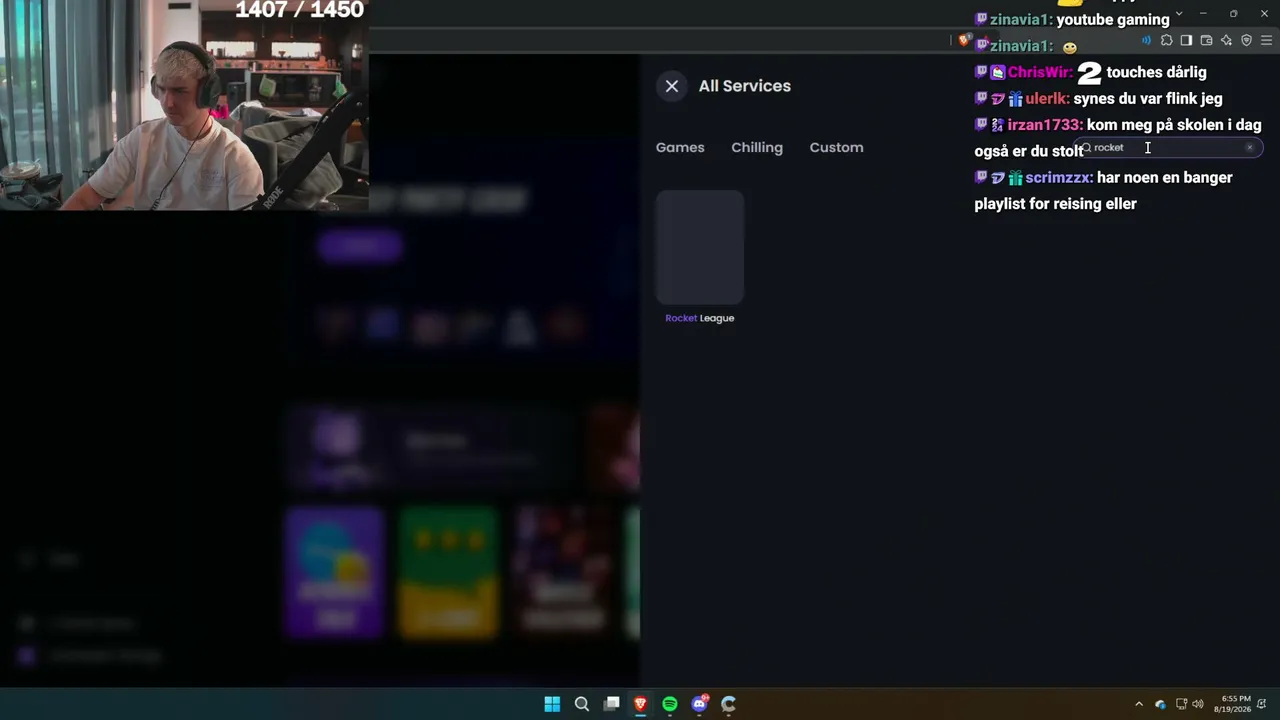Viewport: 1280px width, 720px height.
Task: Click the Brave Shields lion icon
Action: tap(963, 41)
